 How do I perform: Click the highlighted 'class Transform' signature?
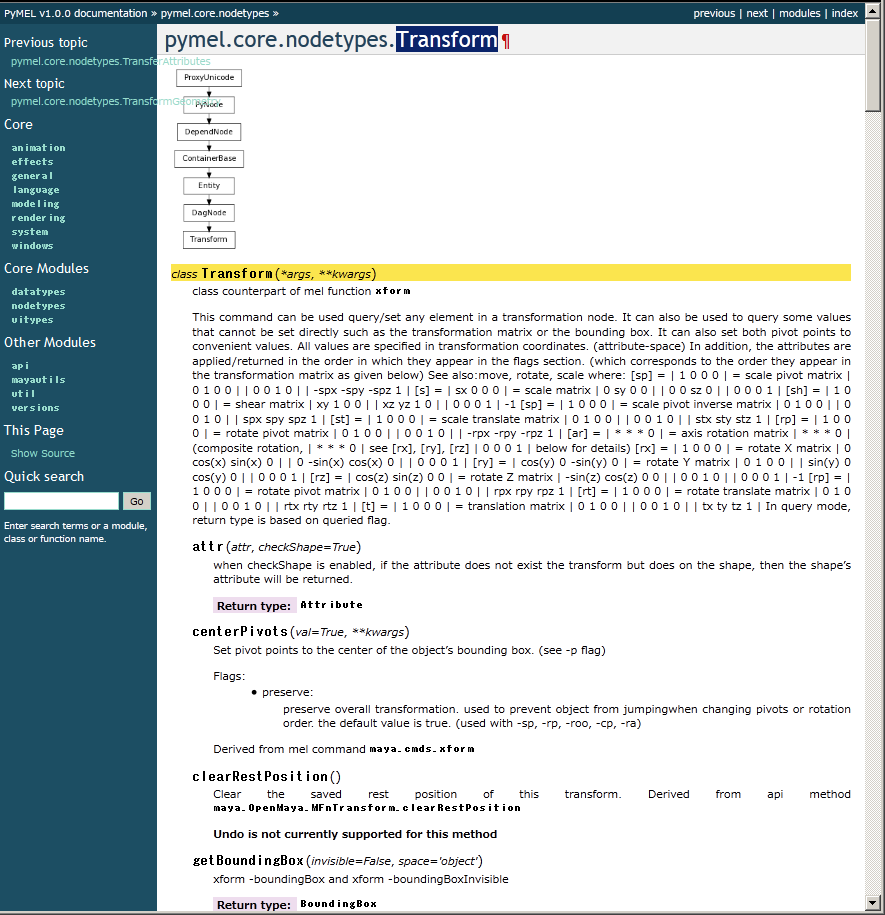(510, 273)
